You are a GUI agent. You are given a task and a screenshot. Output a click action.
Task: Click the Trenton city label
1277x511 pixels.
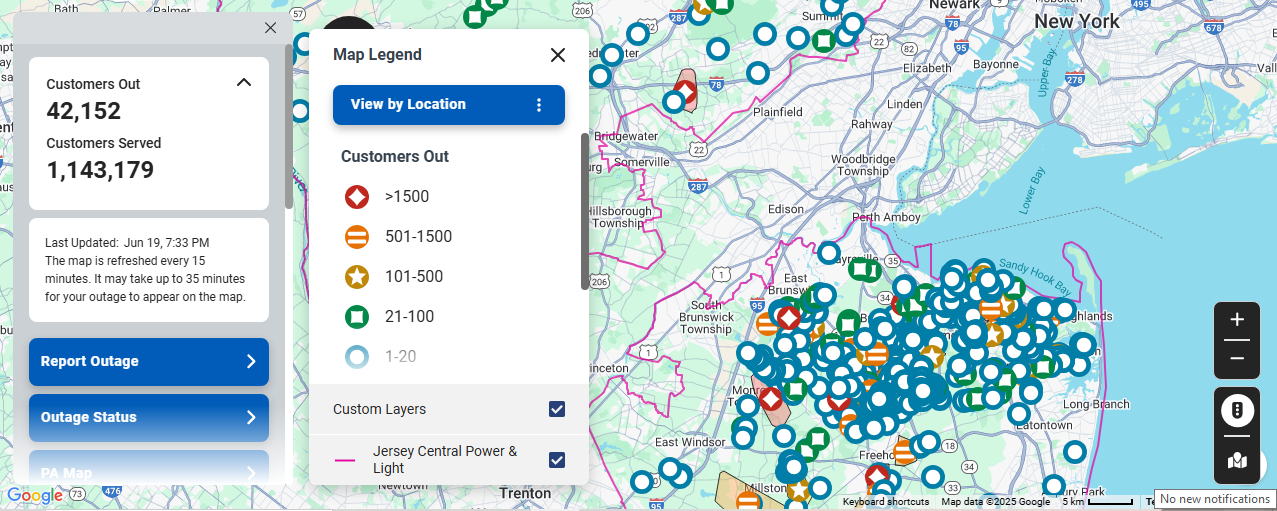tap(525, 493)
